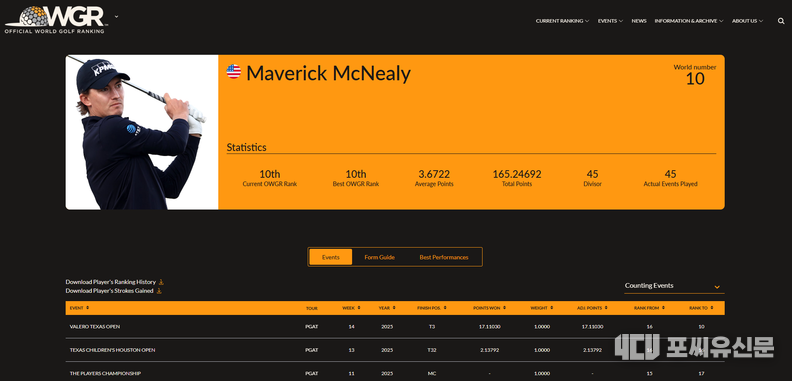Open the Counting Events dropdown
The height and width of the screenshot is (381, 792).
point(674,286)
